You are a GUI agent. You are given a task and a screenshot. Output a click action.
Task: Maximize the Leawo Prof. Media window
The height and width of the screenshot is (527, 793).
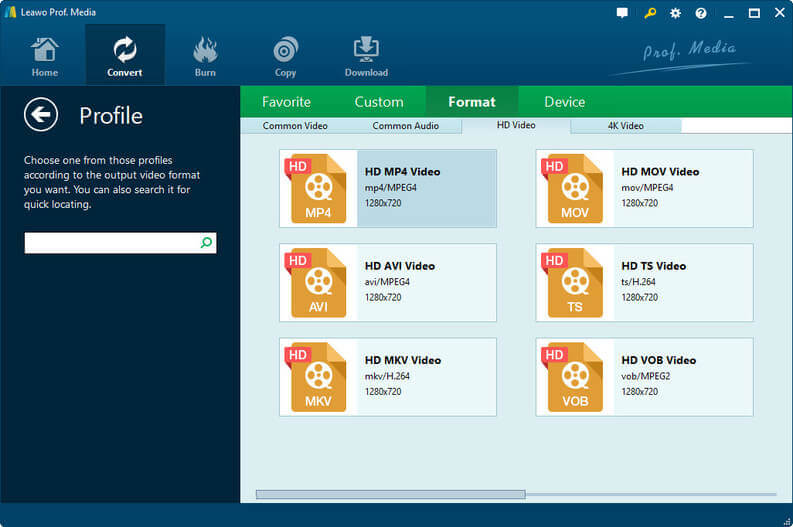754,13
